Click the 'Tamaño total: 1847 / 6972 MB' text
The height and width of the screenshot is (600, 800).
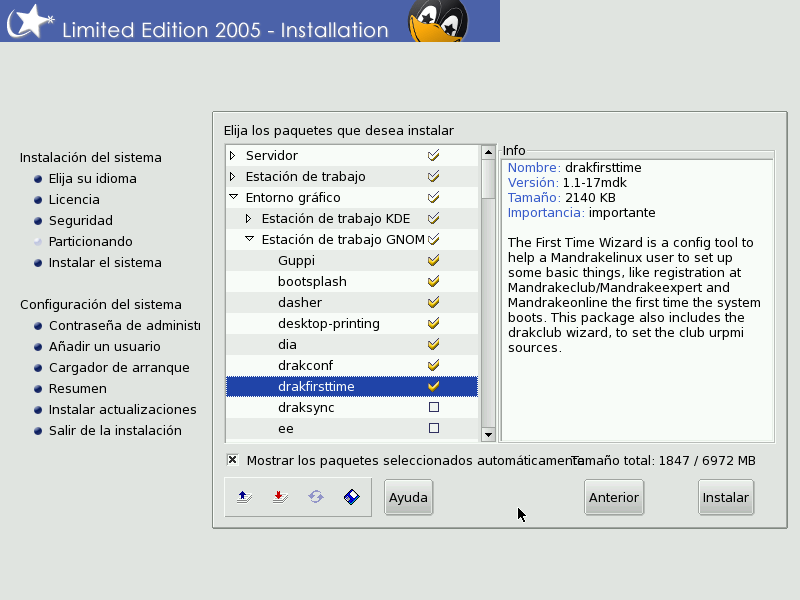pos(663,461)
